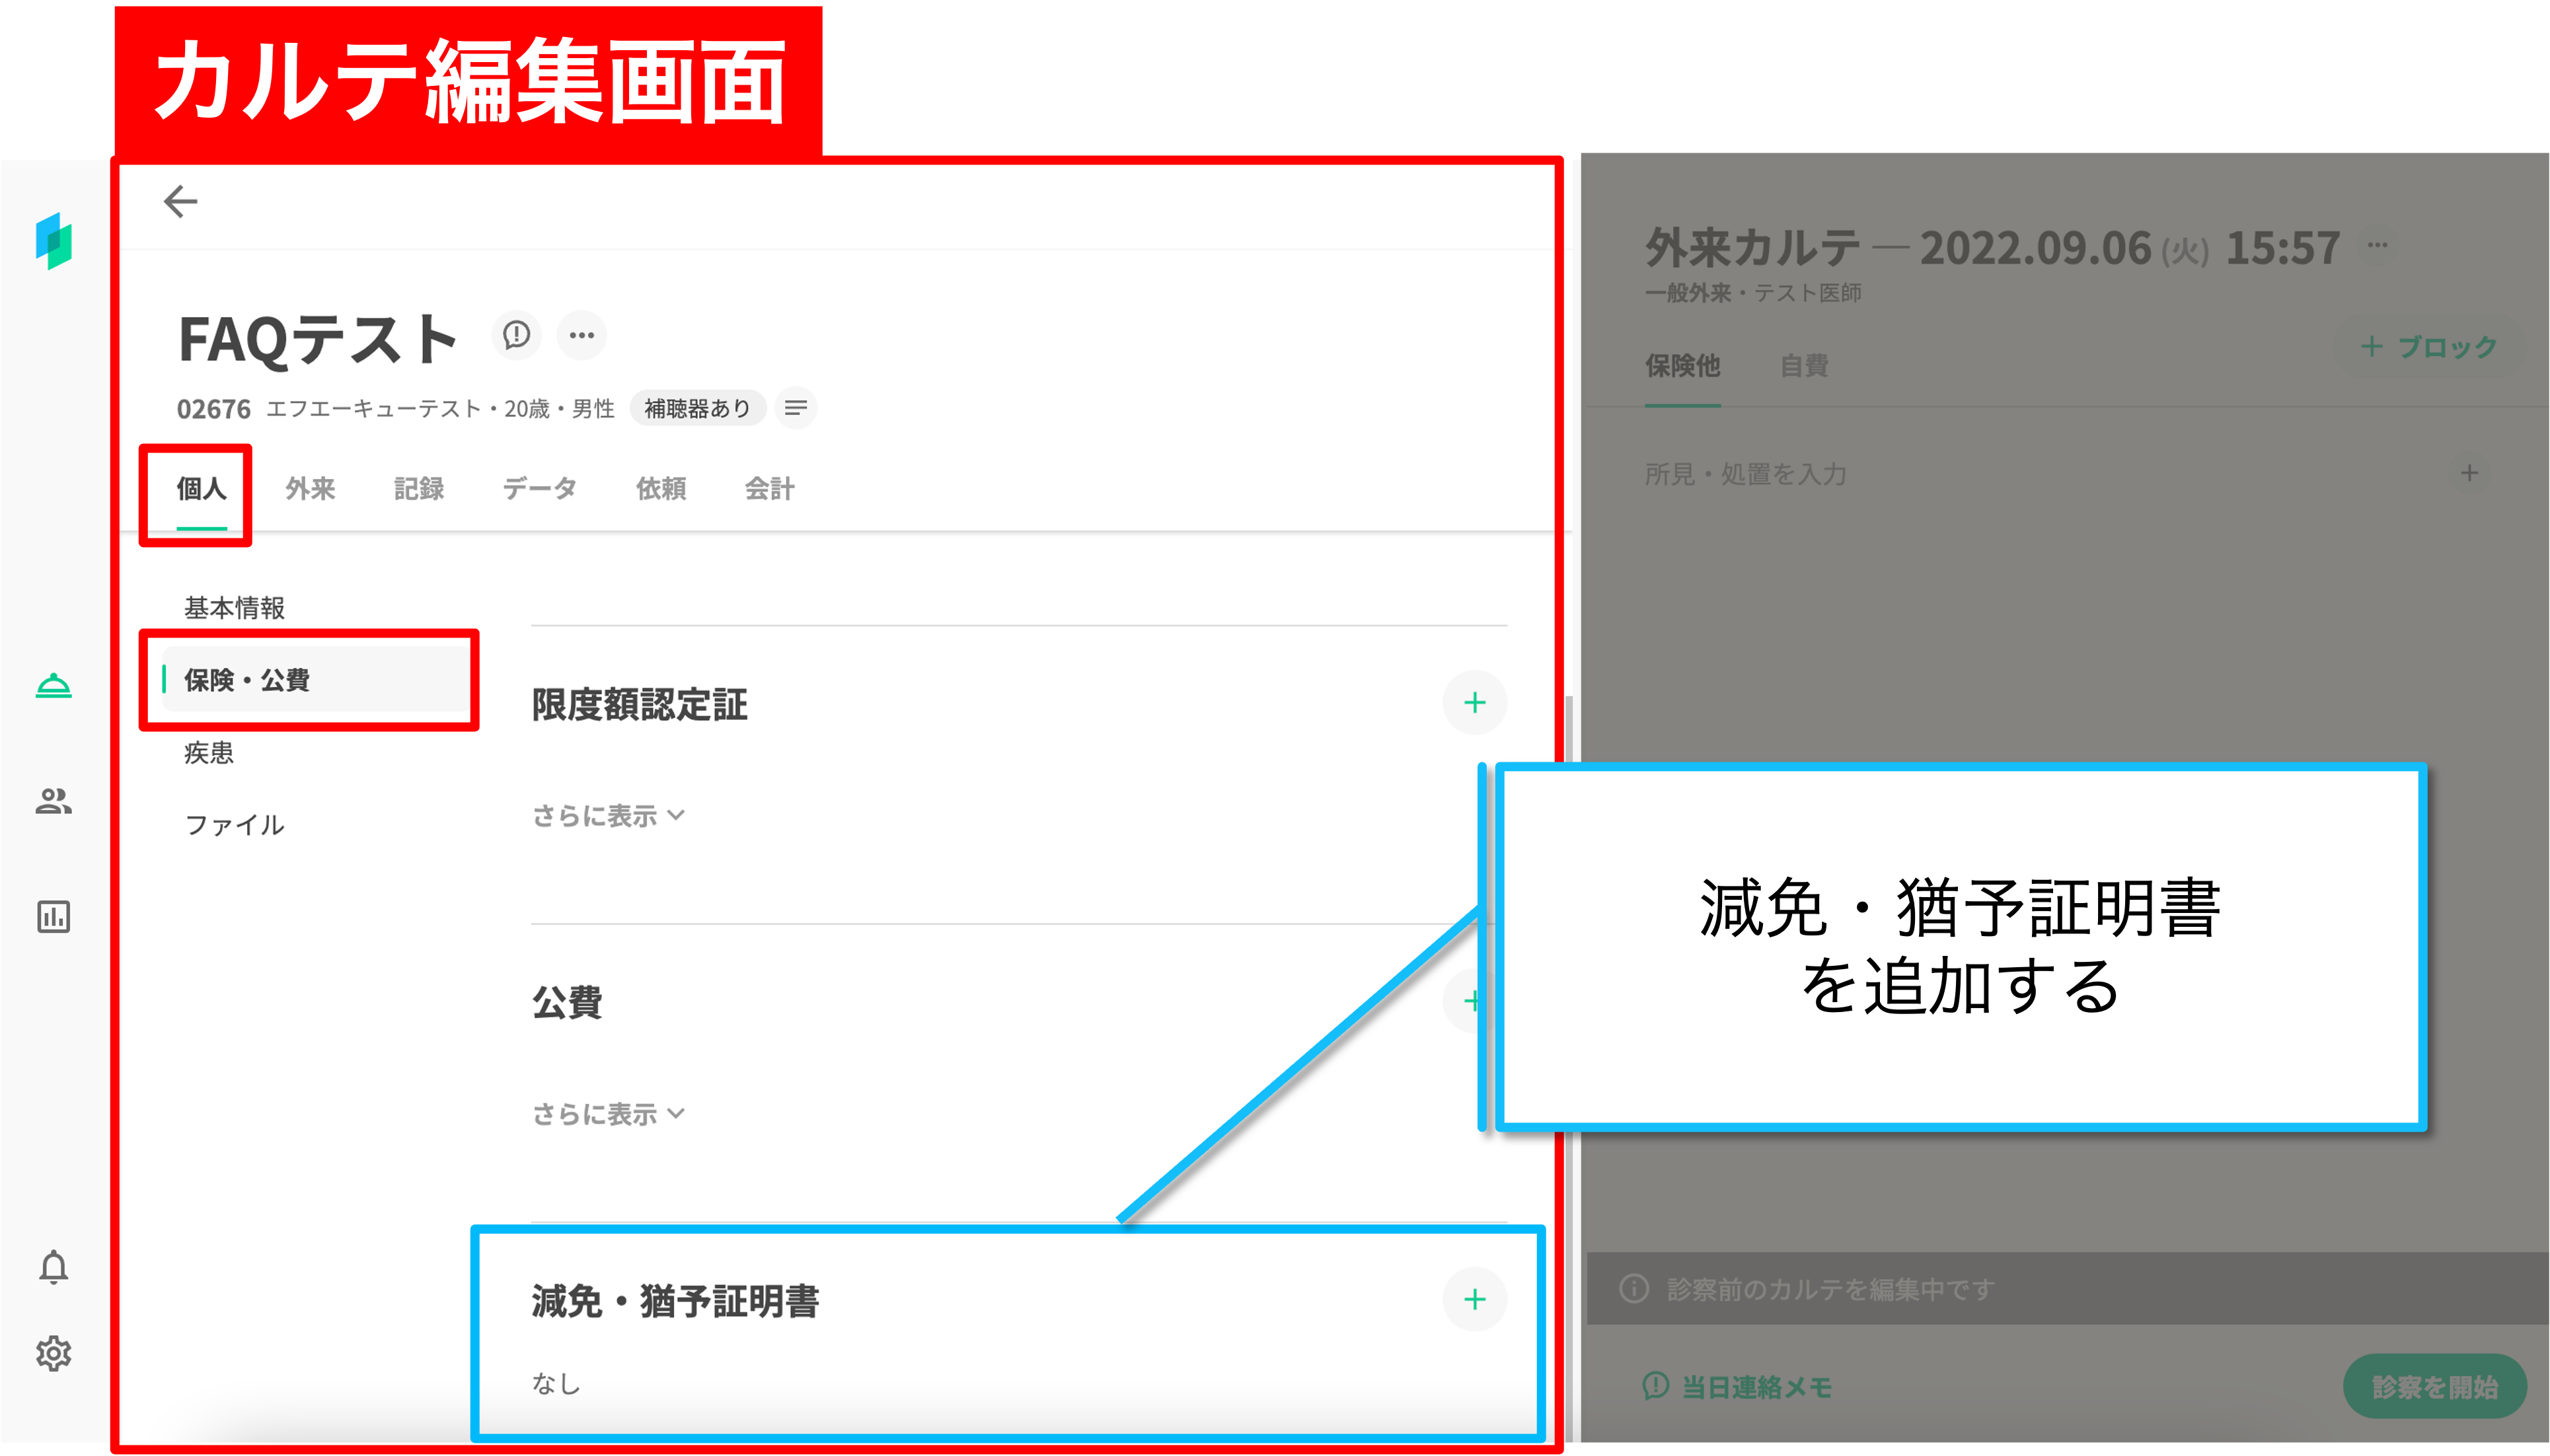
Task: Select 基本情報 in the side list
Action: click(235, 608)
